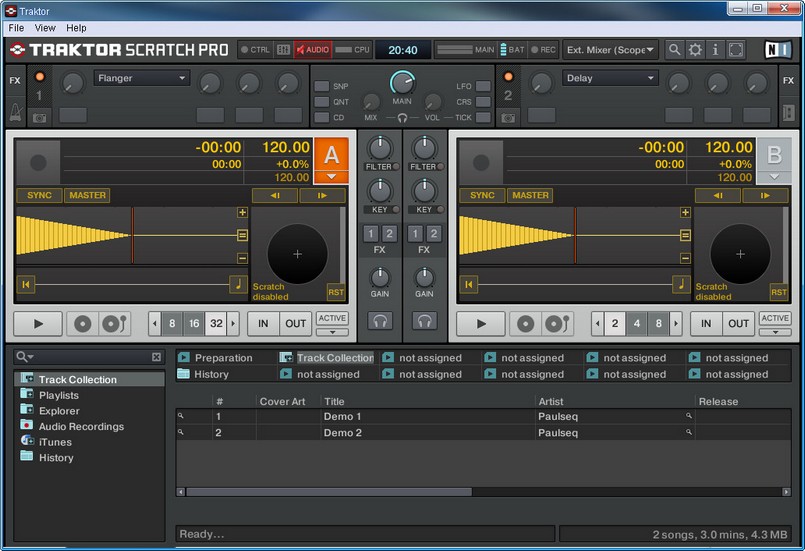The width and height of the screenshot is (805, 551).
Task: Open the Delay effect dropdown
Action: pos(609,78)
